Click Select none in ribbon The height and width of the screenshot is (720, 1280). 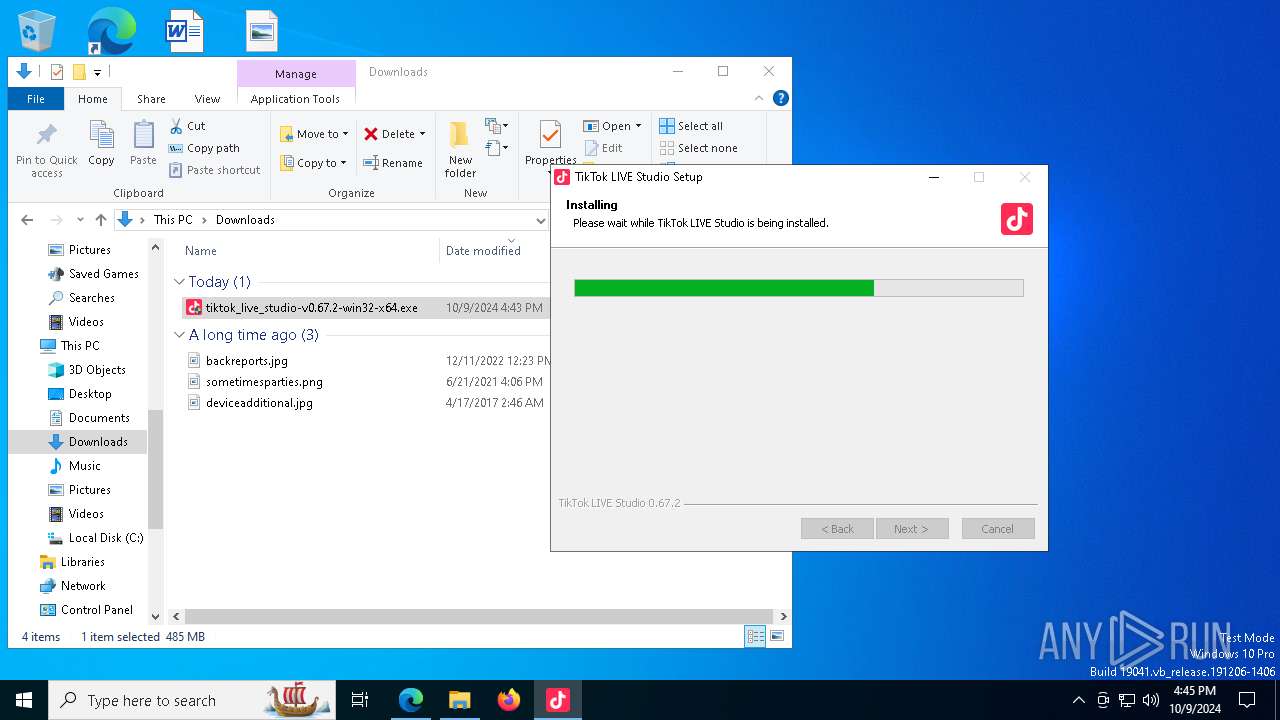point(698,148)
